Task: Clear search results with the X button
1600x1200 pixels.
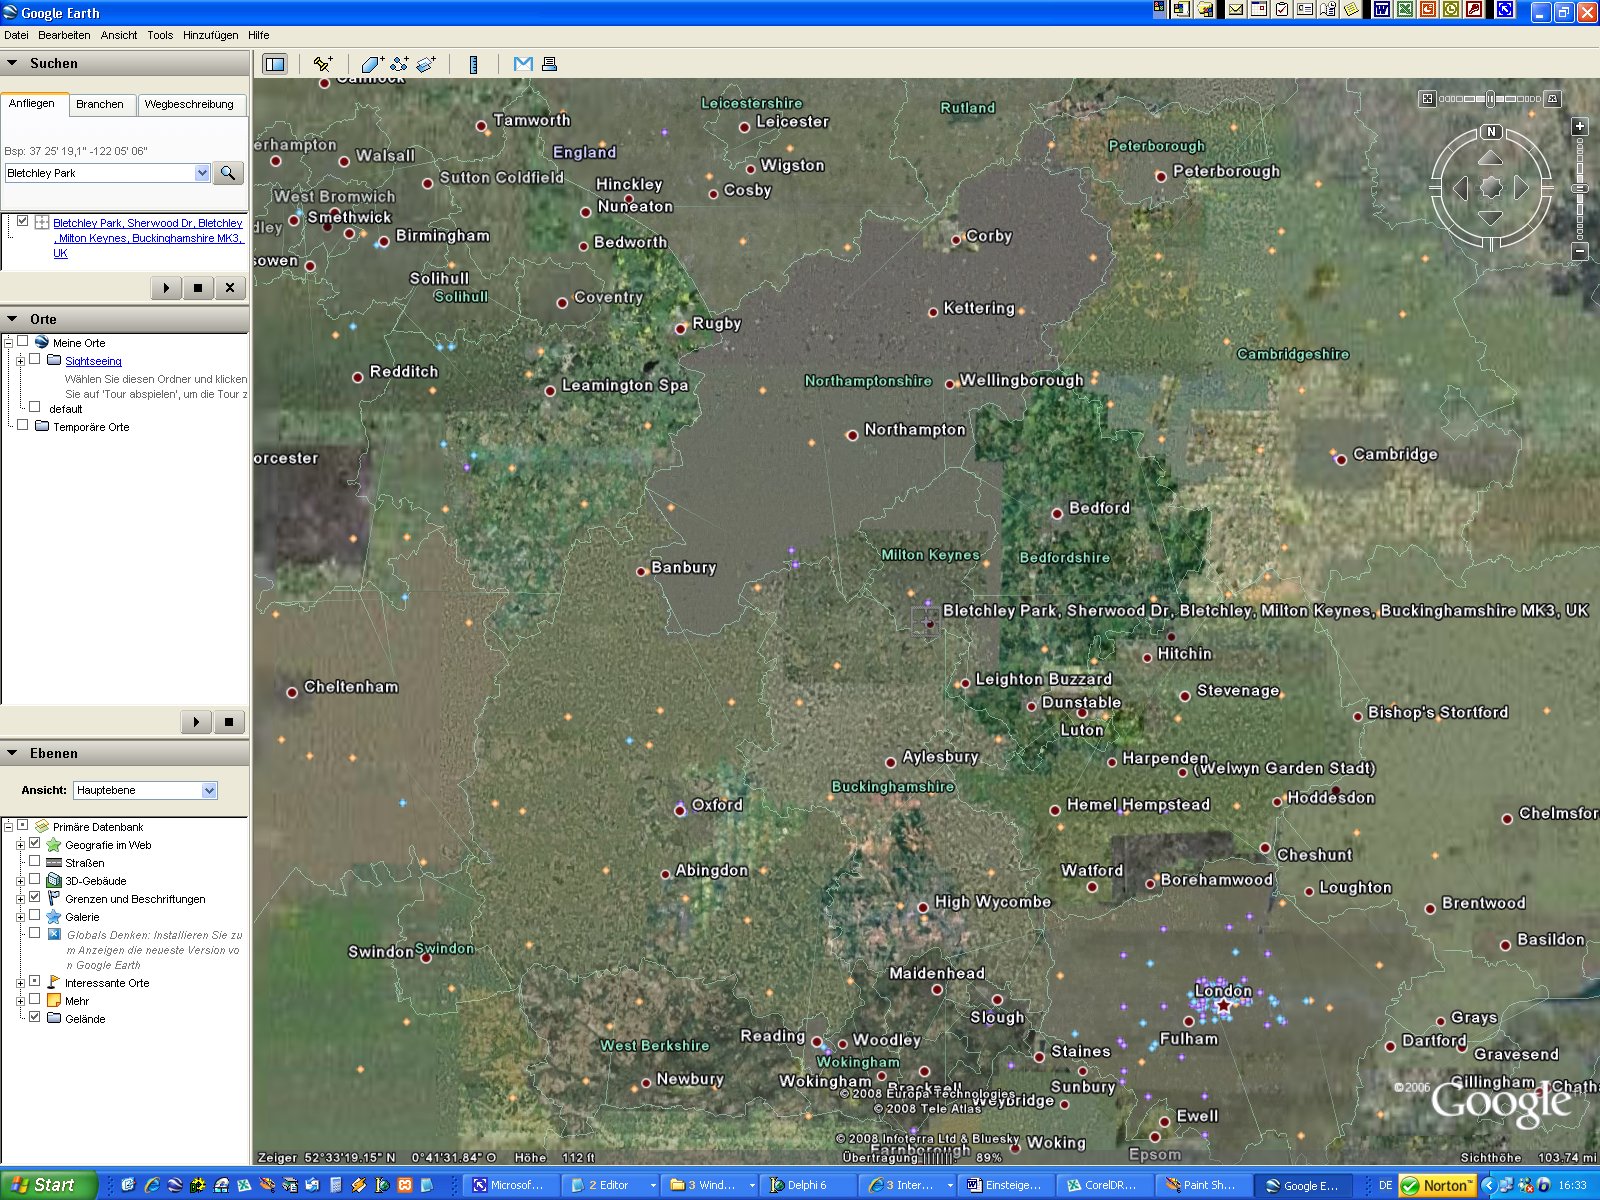Action: click(x=230, y=288)
